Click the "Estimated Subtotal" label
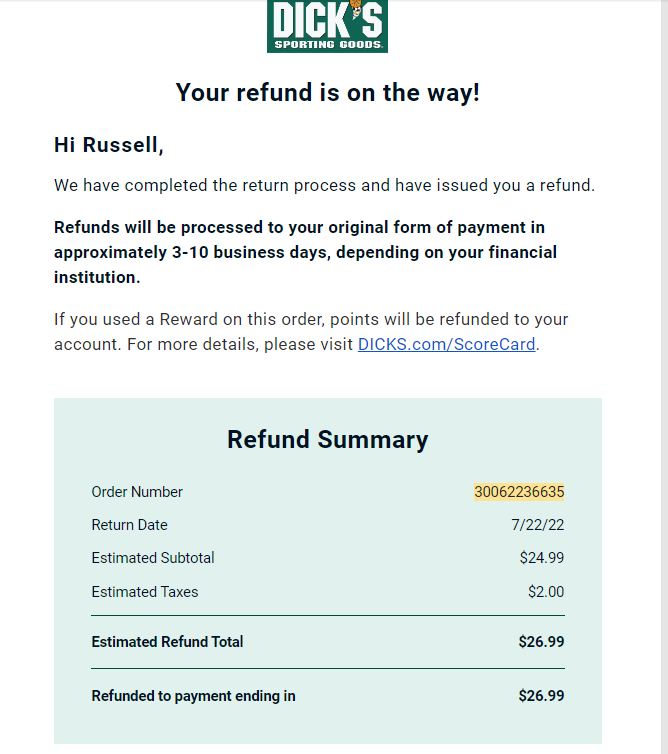Viewport: 668px width, 754px height. point(153,558)
